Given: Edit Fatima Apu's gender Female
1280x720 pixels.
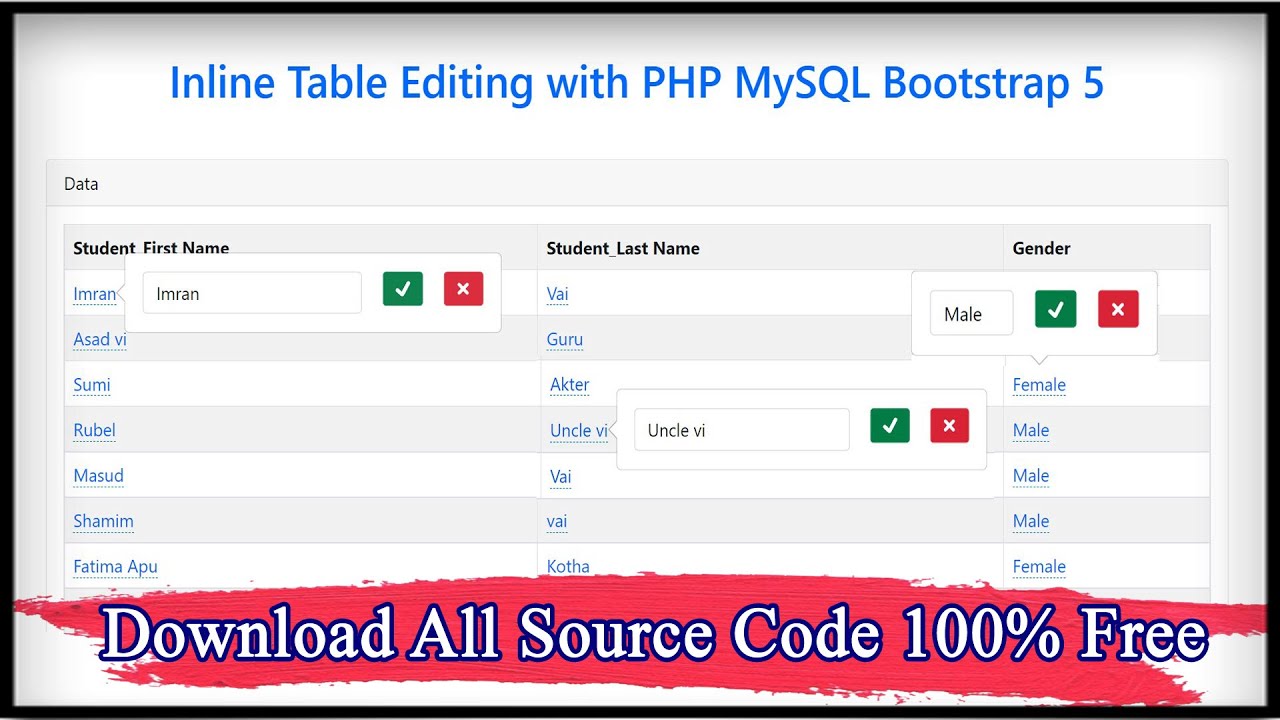Looking at the screenshot, I should click(x=1039, y=567).
